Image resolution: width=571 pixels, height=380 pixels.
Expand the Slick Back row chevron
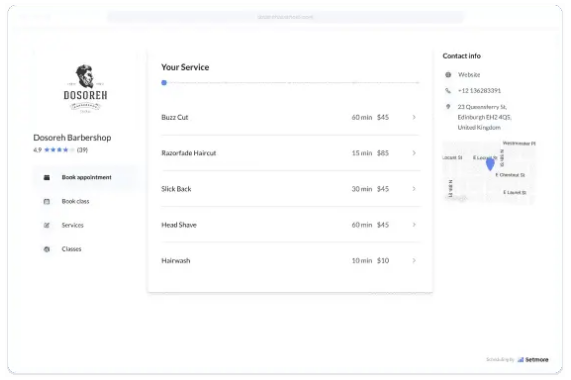(x=414, y=189)
